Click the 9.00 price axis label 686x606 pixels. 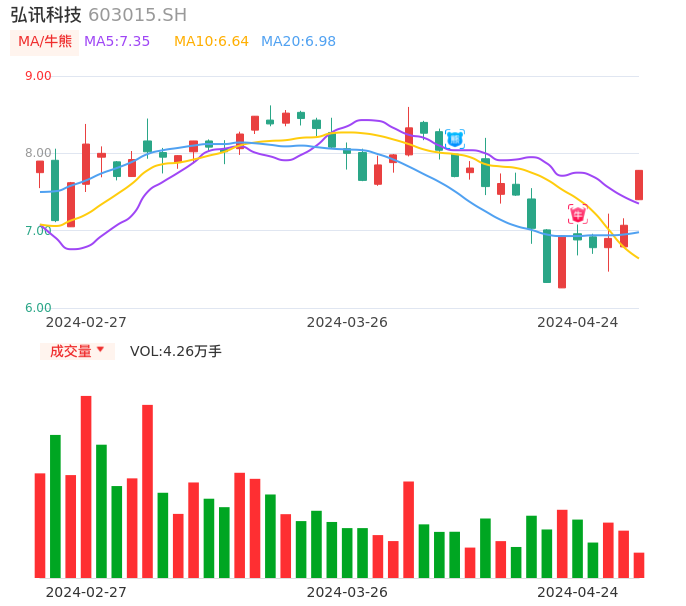(x=38, y=76)
